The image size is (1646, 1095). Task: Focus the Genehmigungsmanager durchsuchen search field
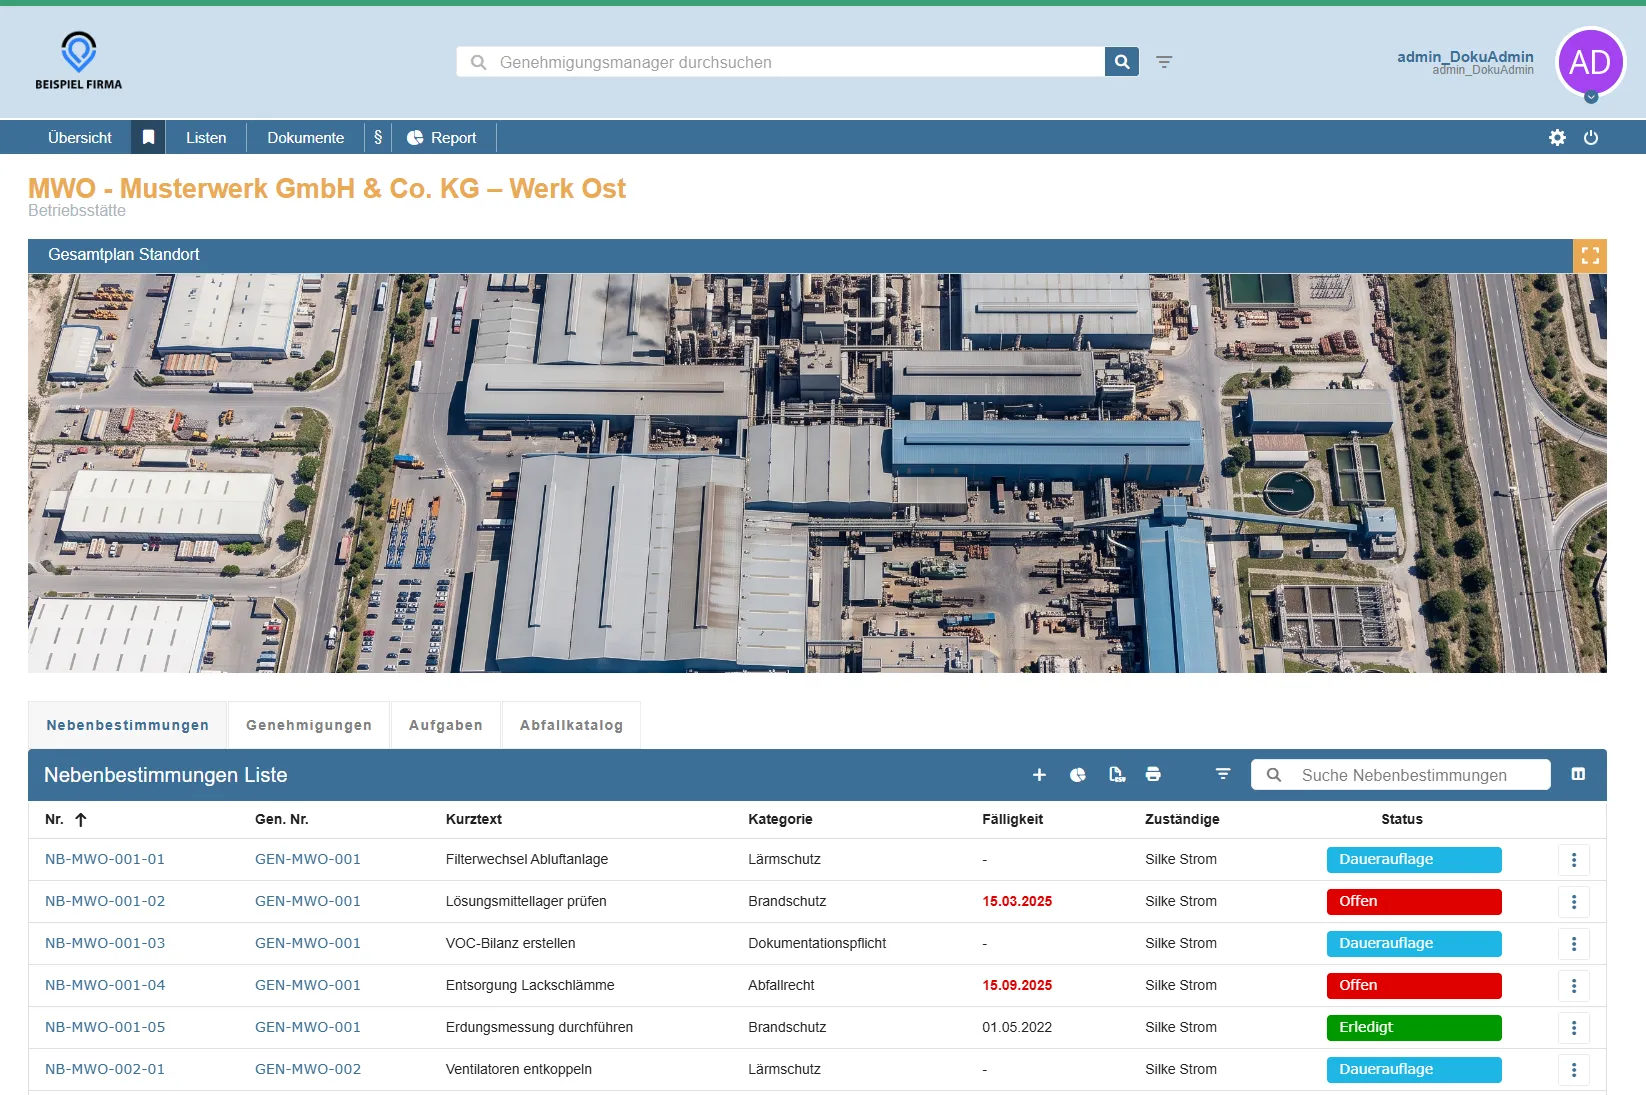(x=781, y=62)
